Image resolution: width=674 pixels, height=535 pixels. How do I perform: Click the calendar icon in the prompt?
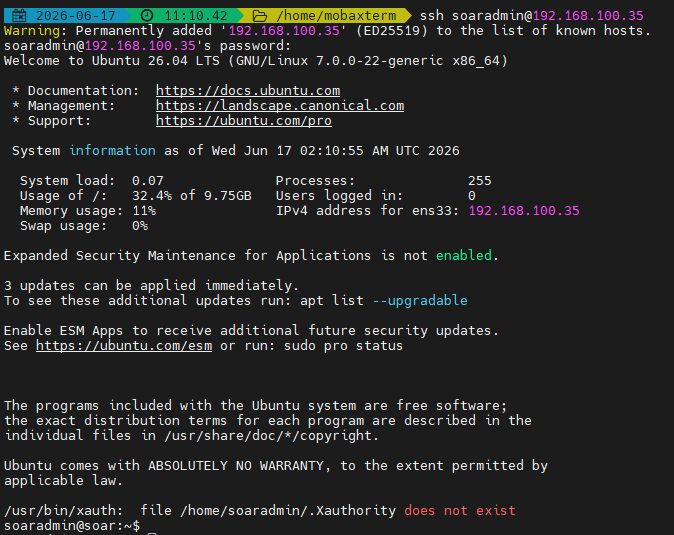[19, 16]
